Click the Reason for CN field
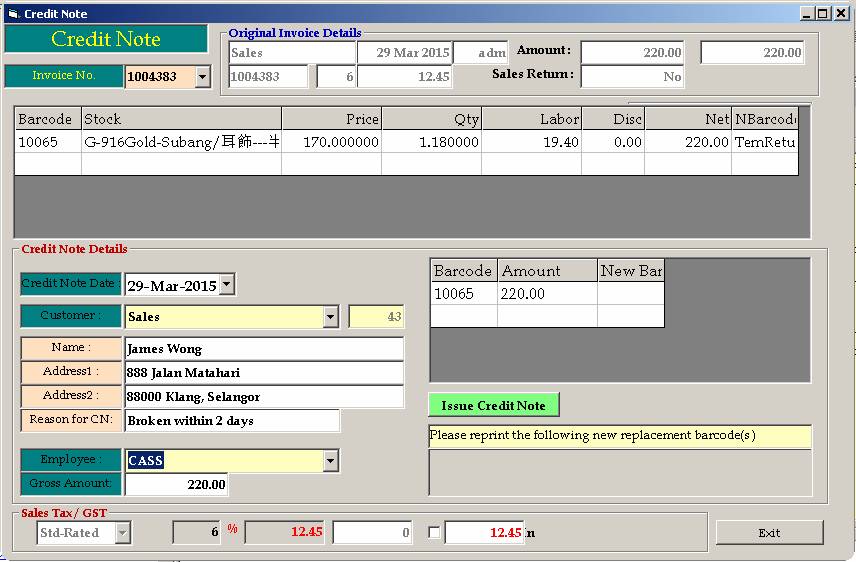The width and height of the screenshot is (856, 562). click(232, 421)
